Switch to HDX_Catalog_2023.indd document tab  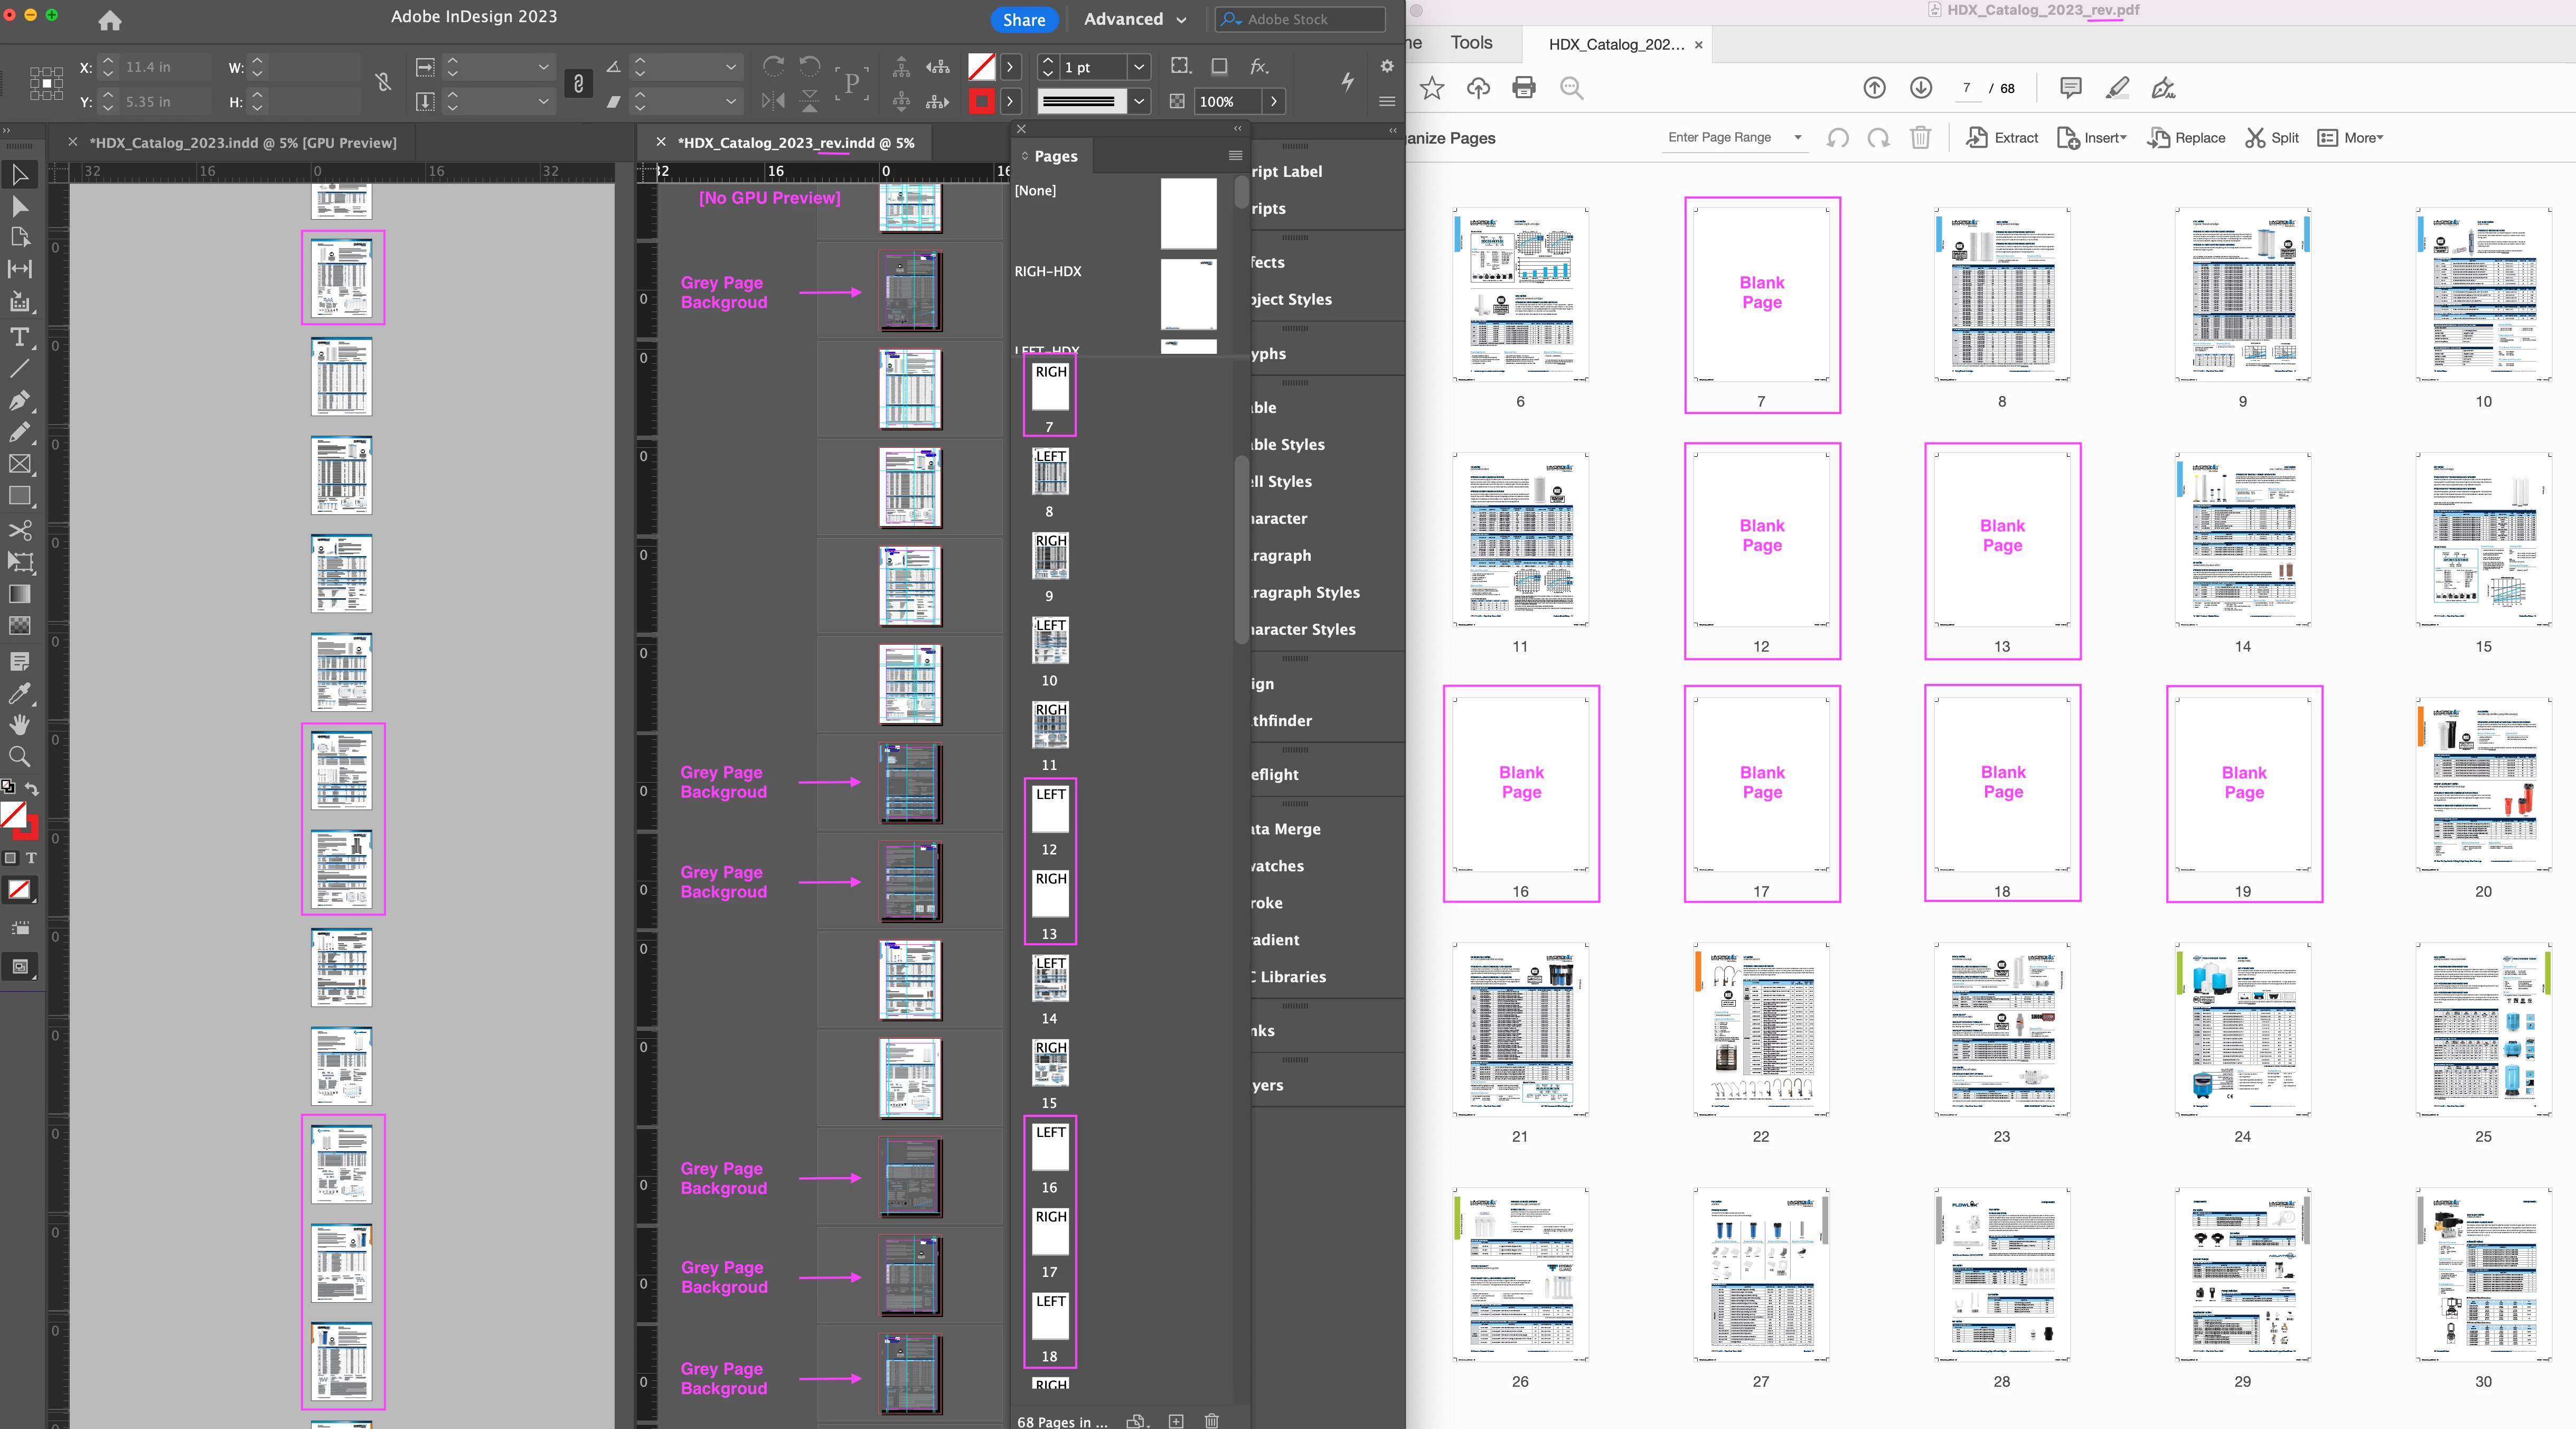[243, 143]
